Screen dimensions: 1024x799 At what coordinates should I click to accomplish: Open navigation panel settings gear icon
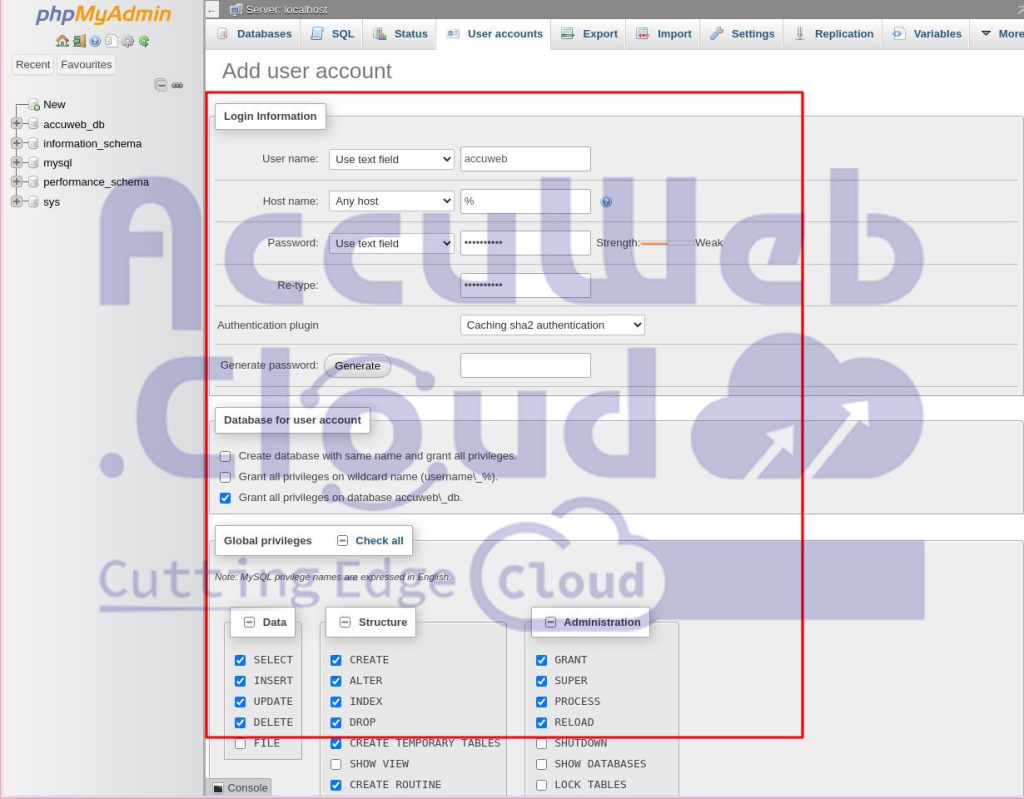128,41
